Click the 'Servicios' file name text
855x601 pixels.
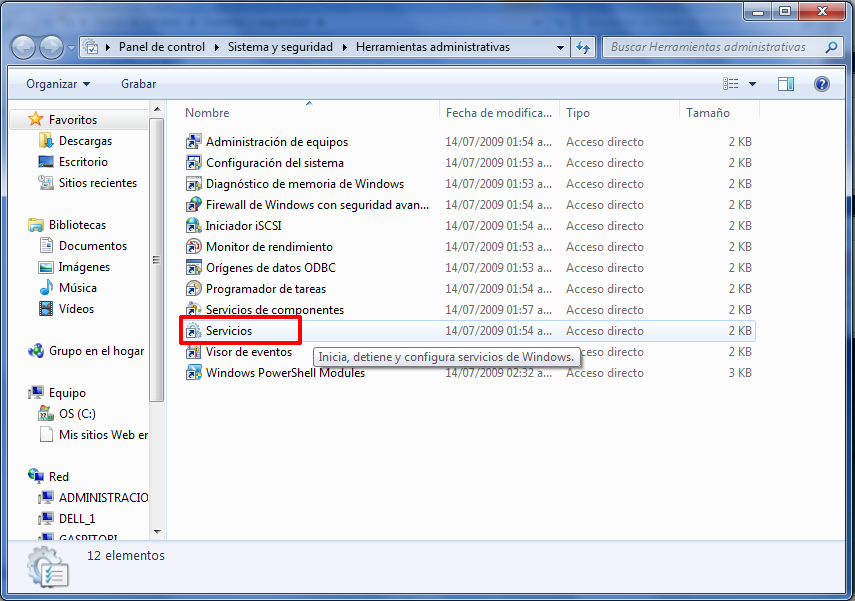[229, 330]
